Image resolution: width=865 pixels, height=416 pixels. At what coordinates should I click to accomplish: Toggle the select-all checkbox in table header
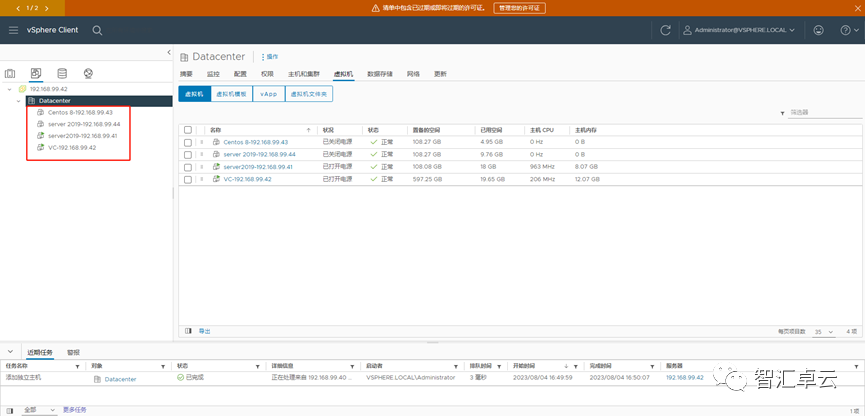(x=188, y=130)
